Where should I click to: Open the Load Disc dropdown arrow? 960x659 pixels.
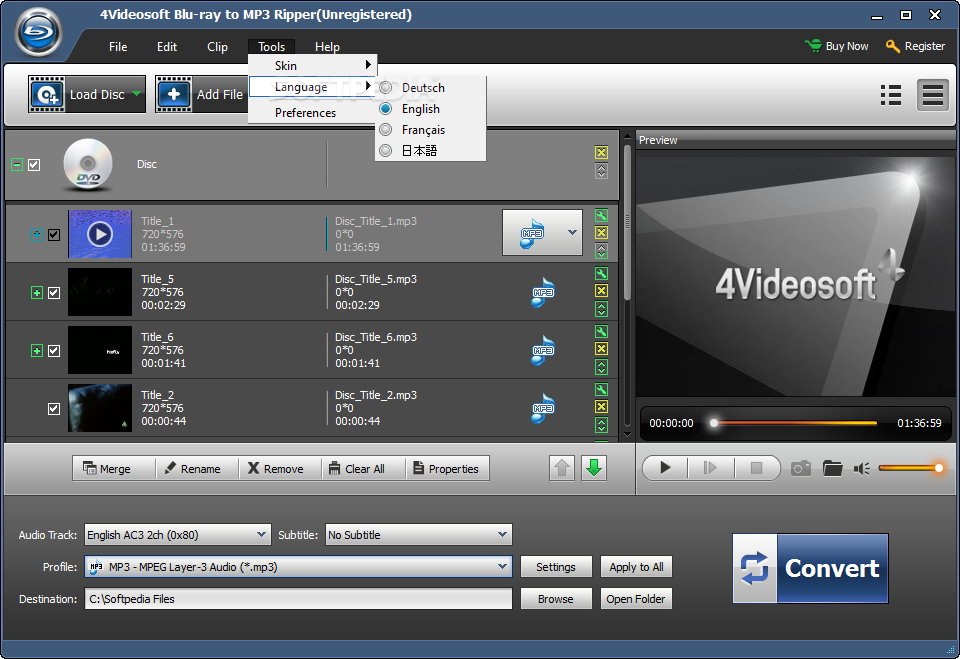tap(137, 94)
